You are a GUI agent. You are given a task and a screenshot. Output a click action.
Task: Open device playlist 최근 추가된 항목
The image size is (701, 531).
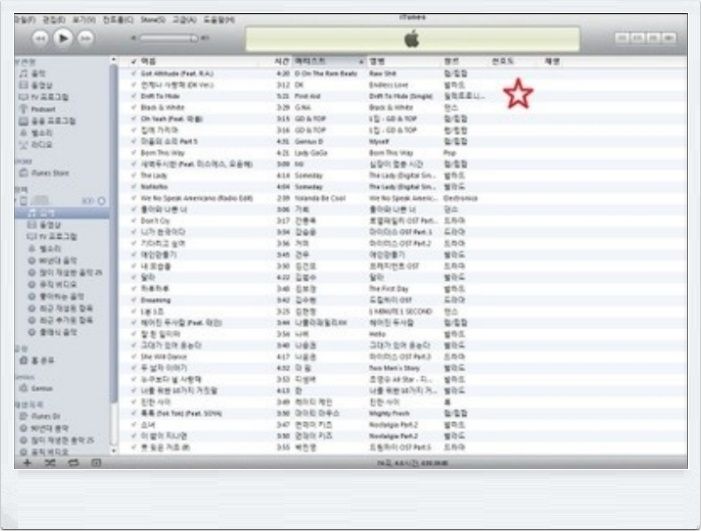(60, 320)
